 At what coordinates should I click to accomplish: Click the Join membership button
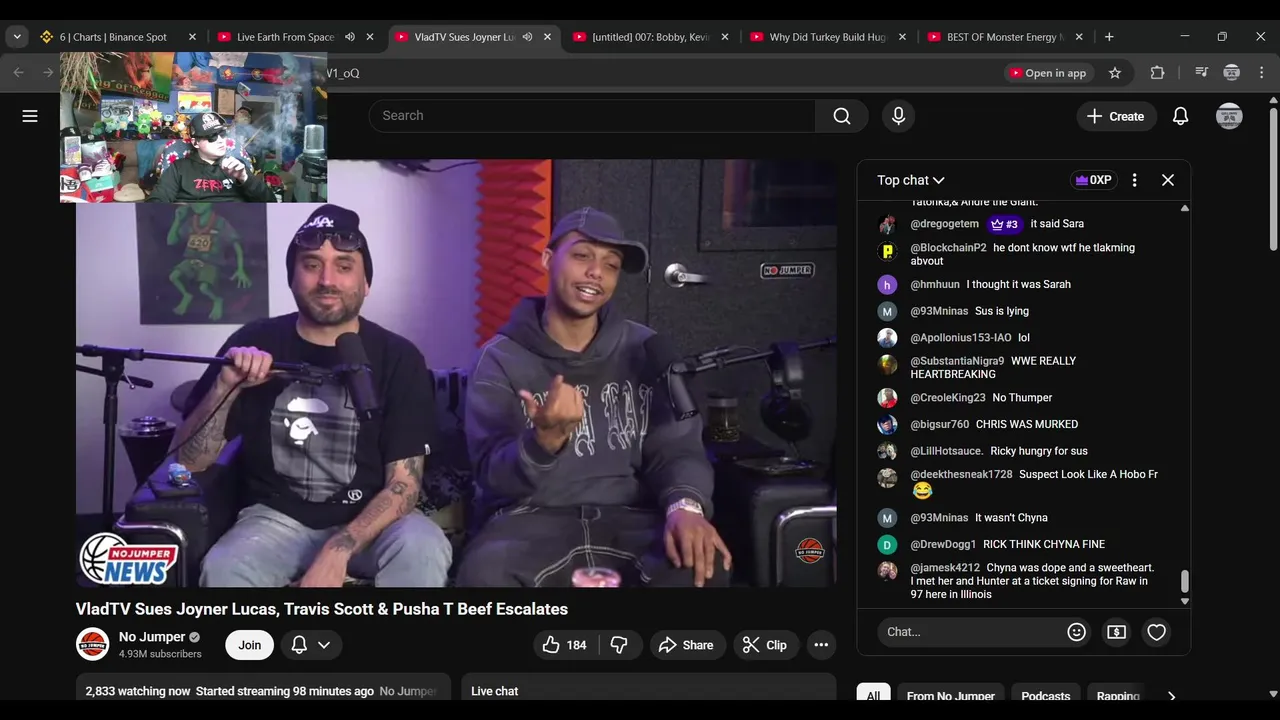[x=249, y=645]
